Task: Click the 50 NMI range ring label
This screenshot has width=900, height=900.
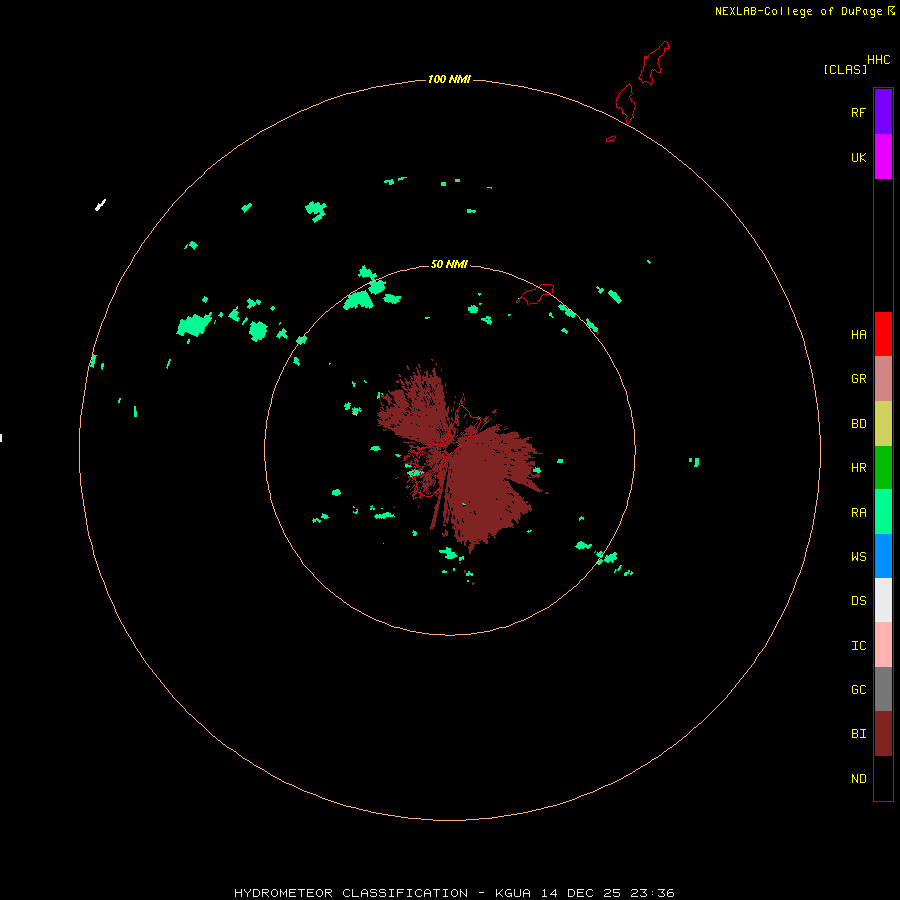Action: [x=449, y=264]
